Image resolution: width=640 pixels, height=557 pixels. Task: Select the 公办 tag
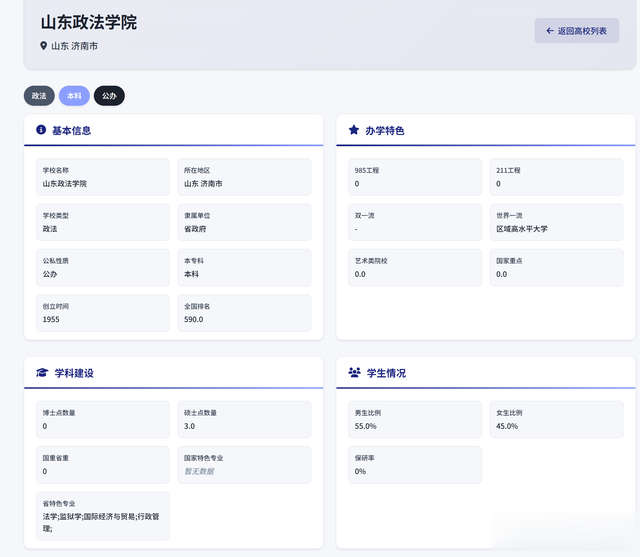pyautogui.click(x=109, y=96)
